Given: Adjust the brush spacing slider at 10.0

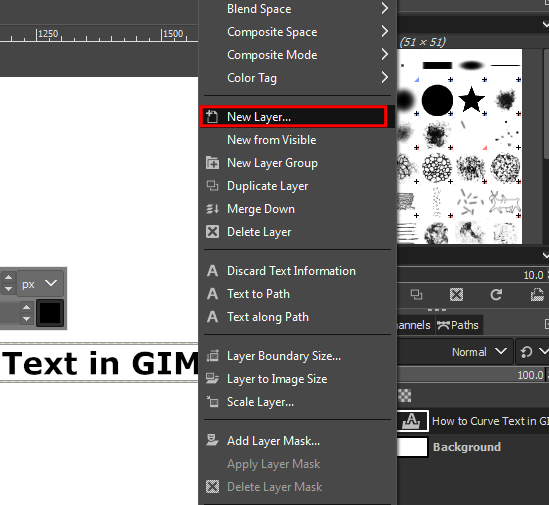Looking at the screenshot, I should pos(471,275).
